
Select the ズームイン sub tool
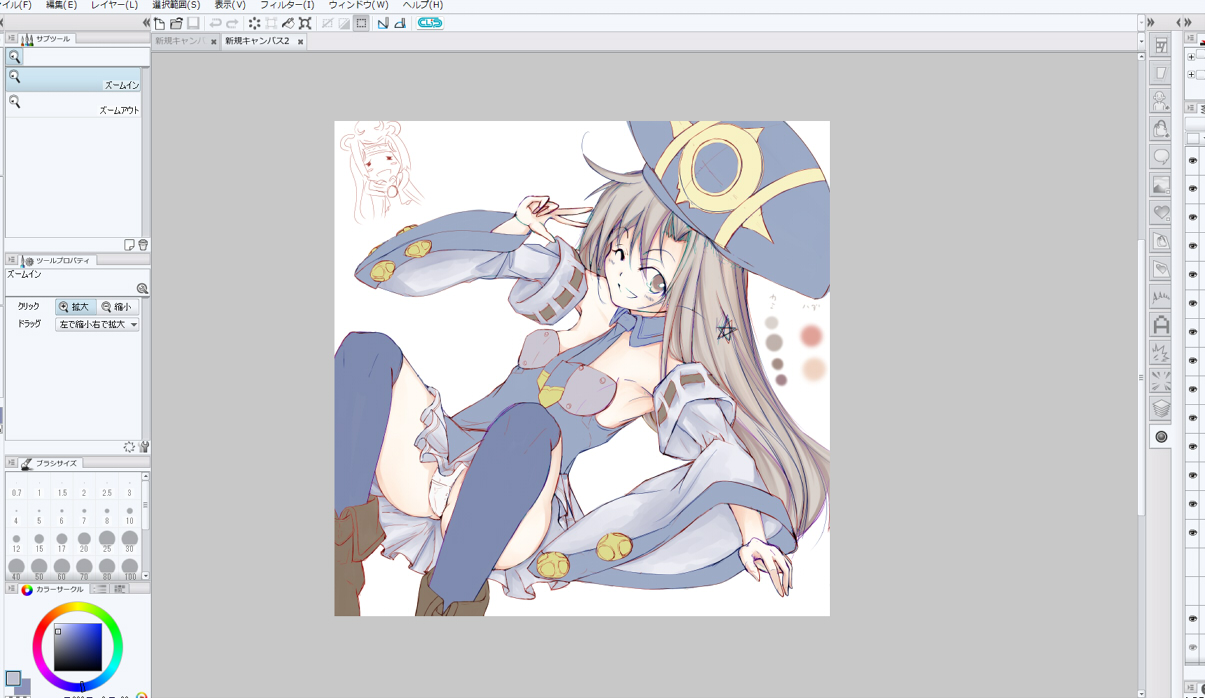[74, 80]
